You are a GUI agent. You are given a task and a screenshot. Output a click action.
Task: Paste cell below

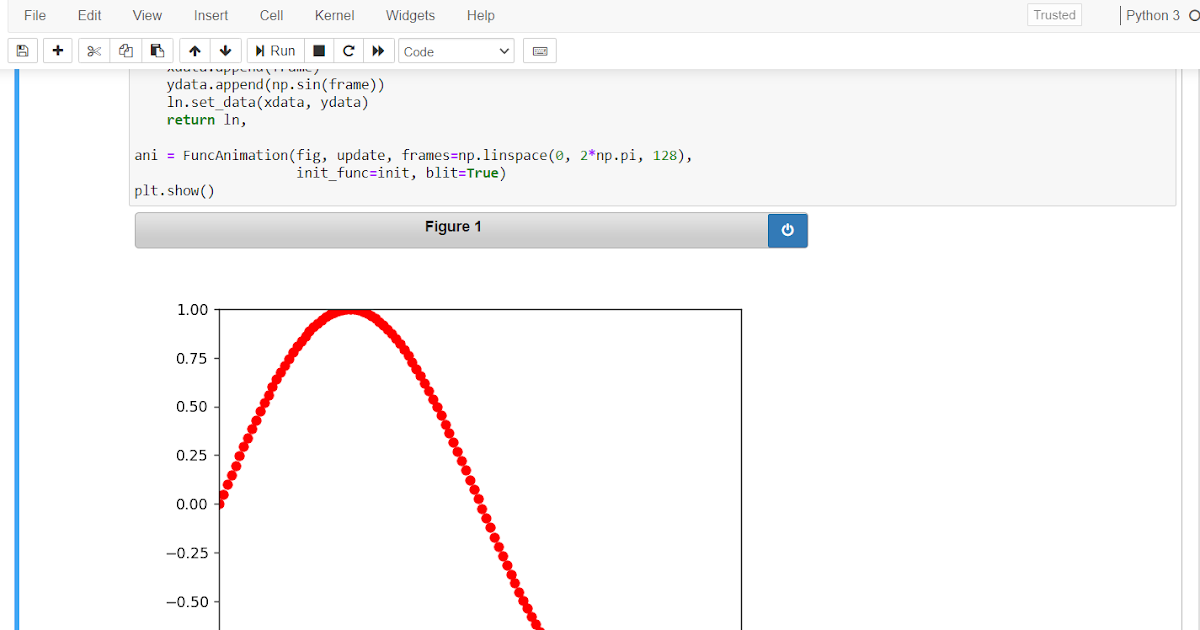point(157,50)
